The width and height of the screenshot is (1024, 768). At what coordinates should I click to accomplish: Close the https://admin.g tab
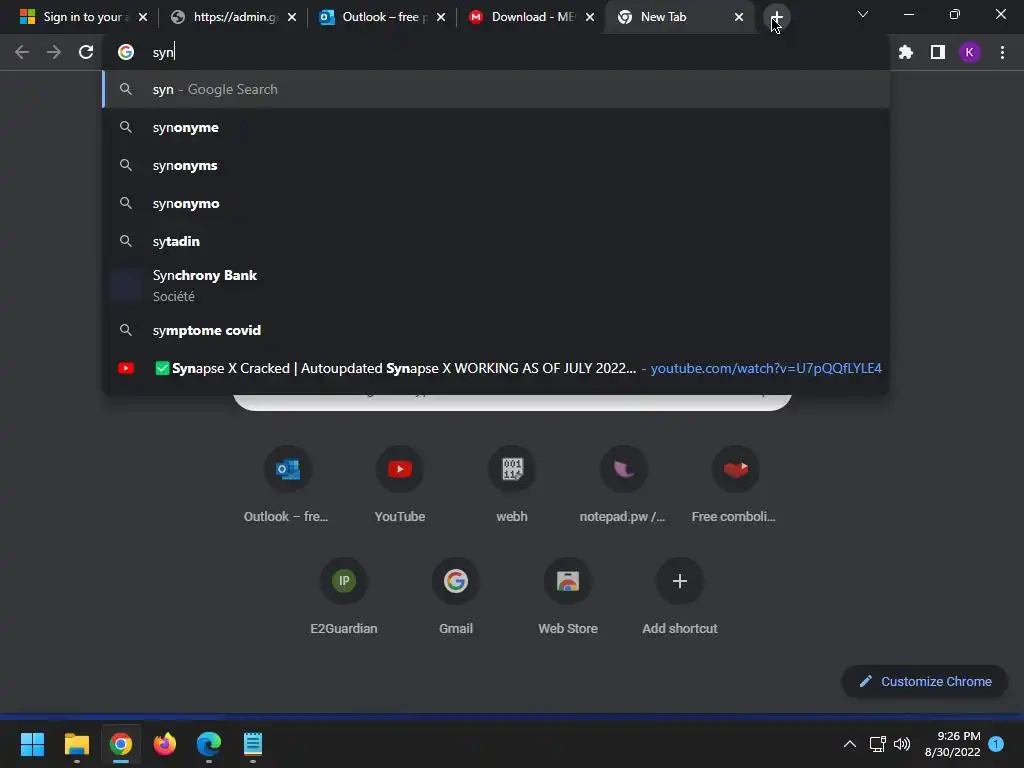[292, 17]
